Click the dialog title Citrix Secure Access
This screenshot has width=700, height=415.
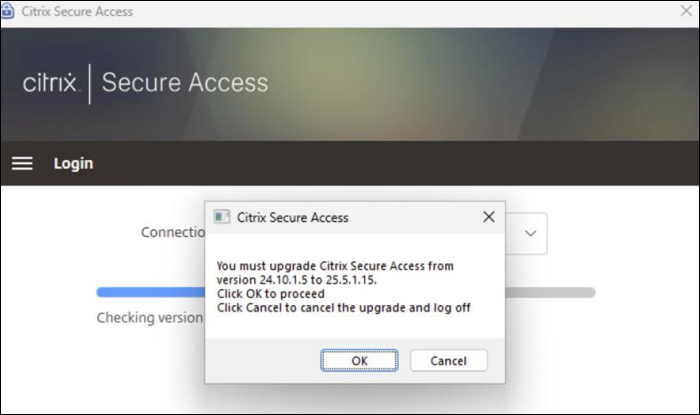[292, 217]
